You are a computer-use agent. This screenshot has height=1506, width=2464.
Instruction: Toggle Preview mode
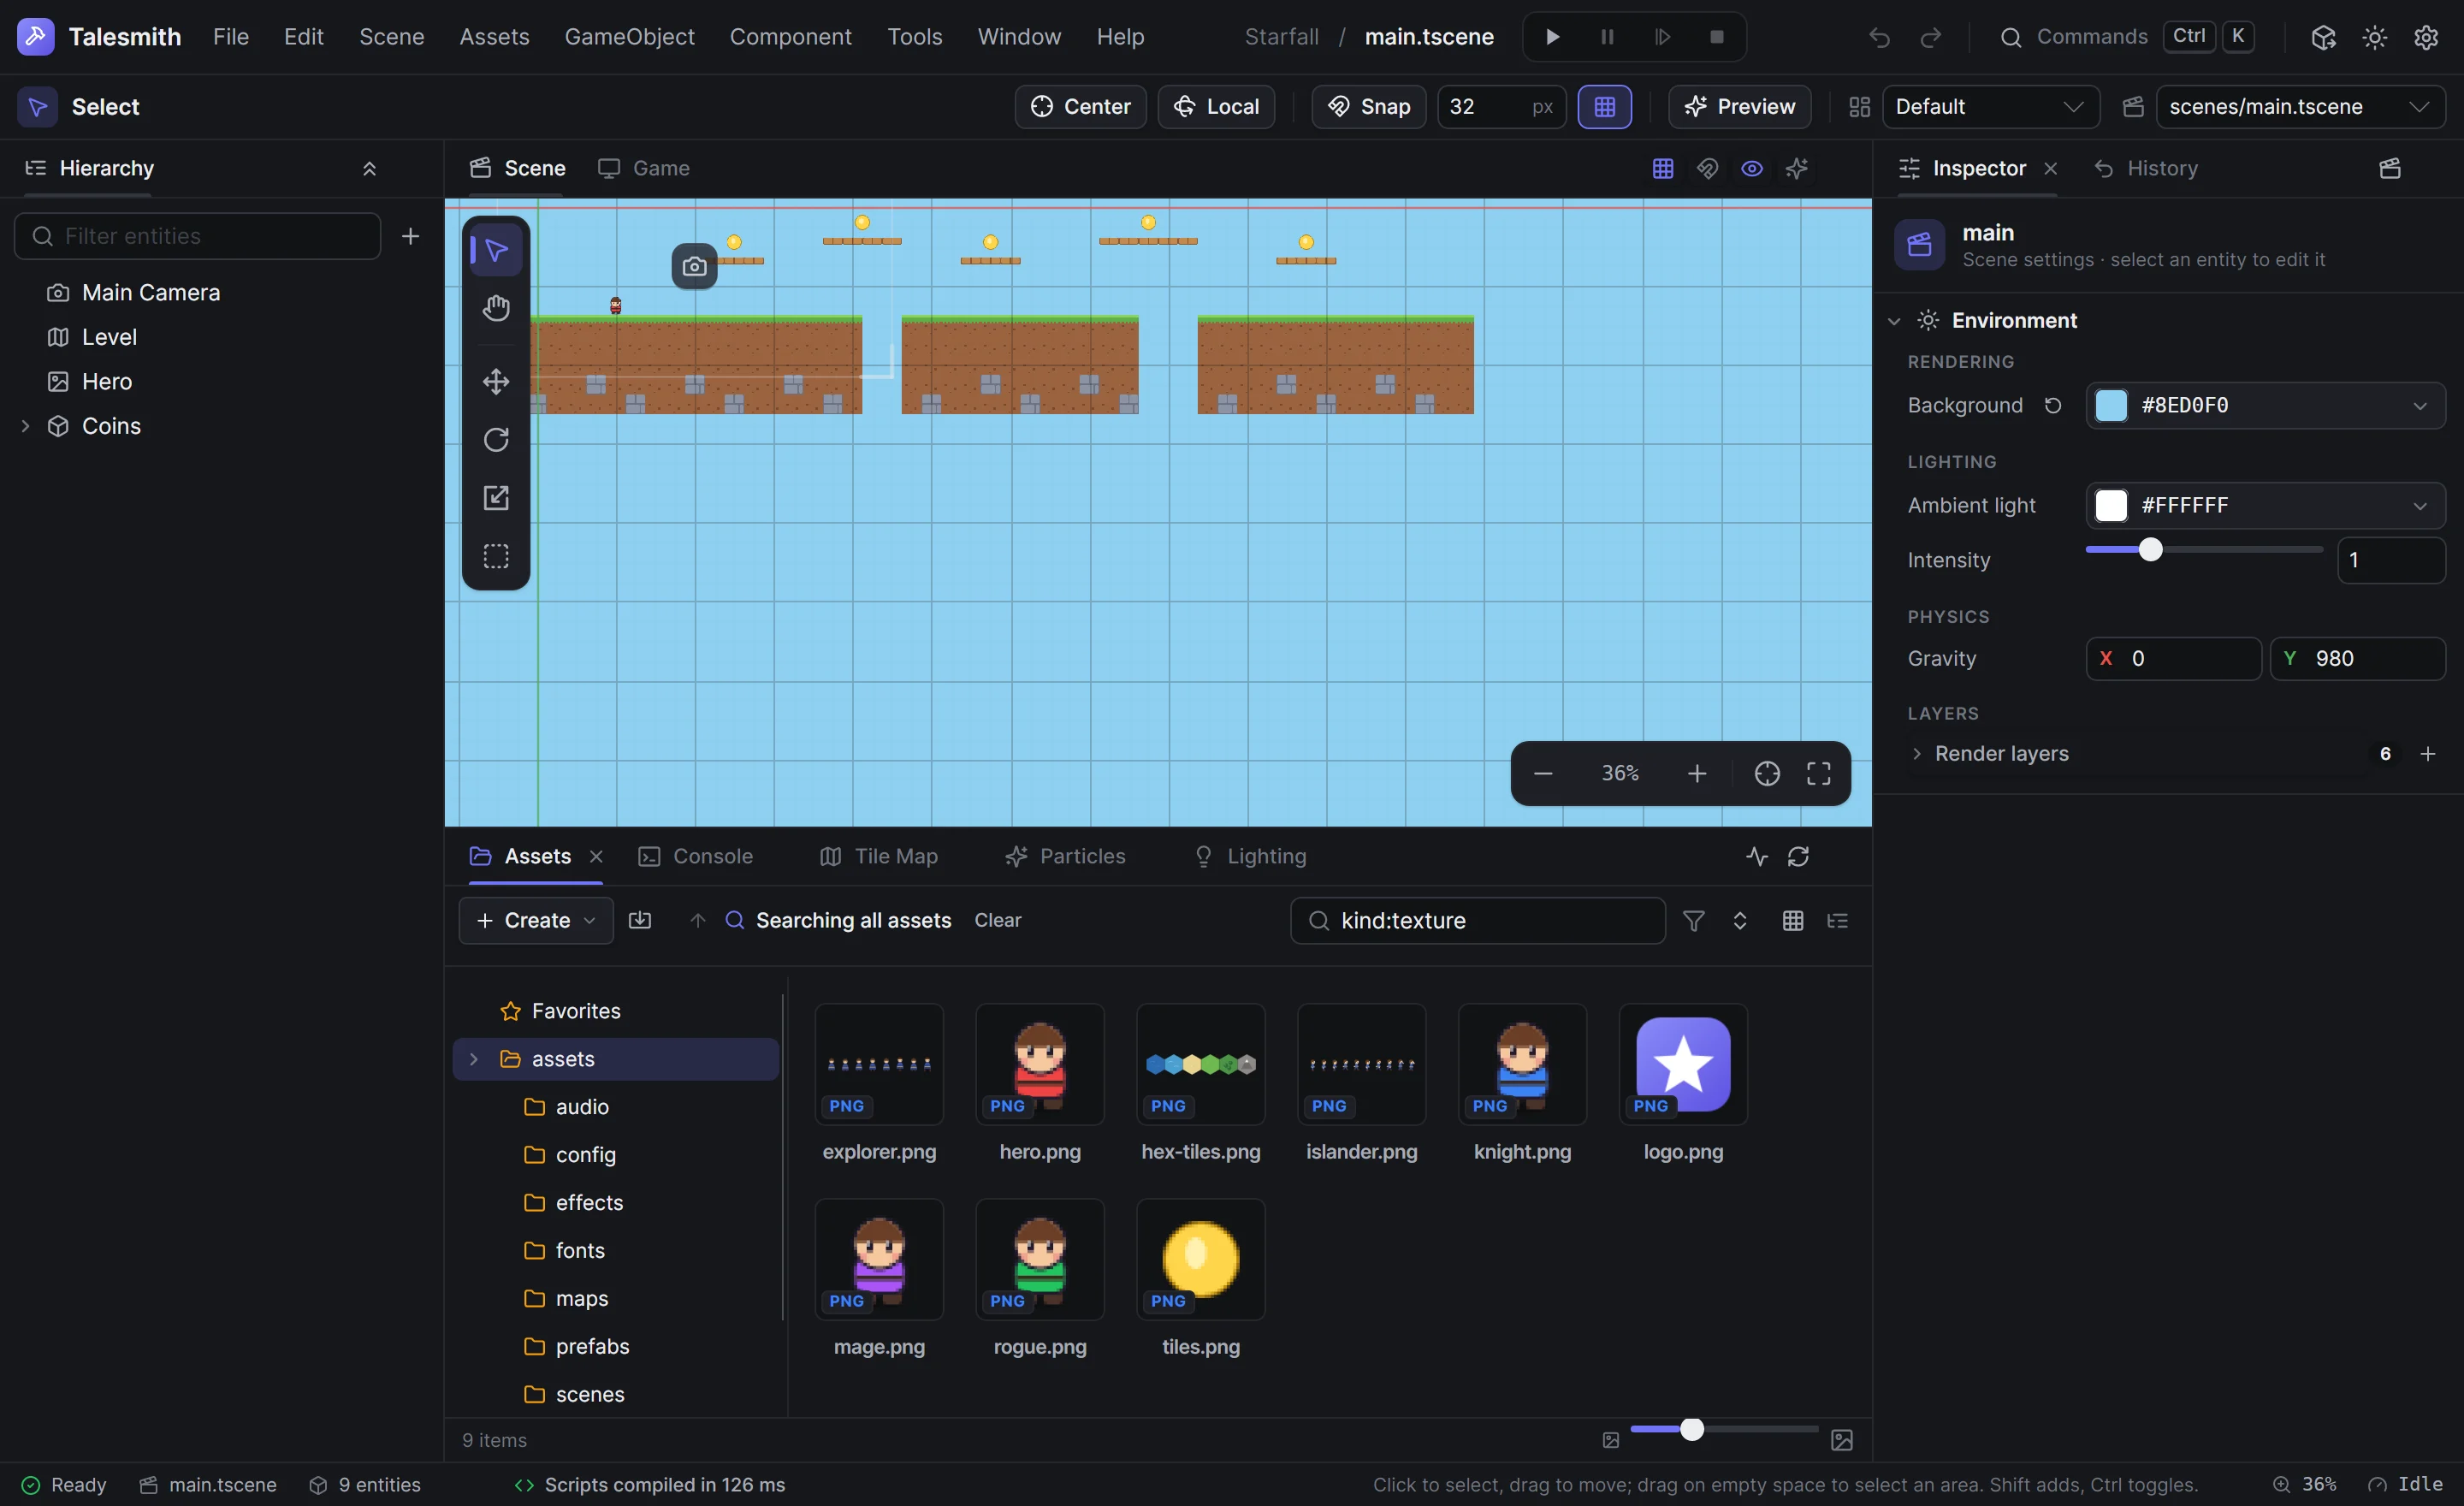[x=1739, y=106]
